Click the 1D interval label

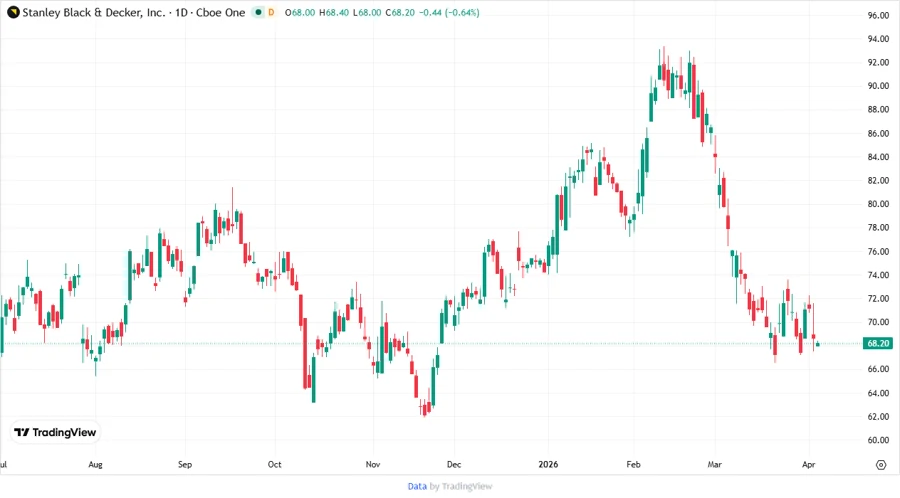[181, 12]
